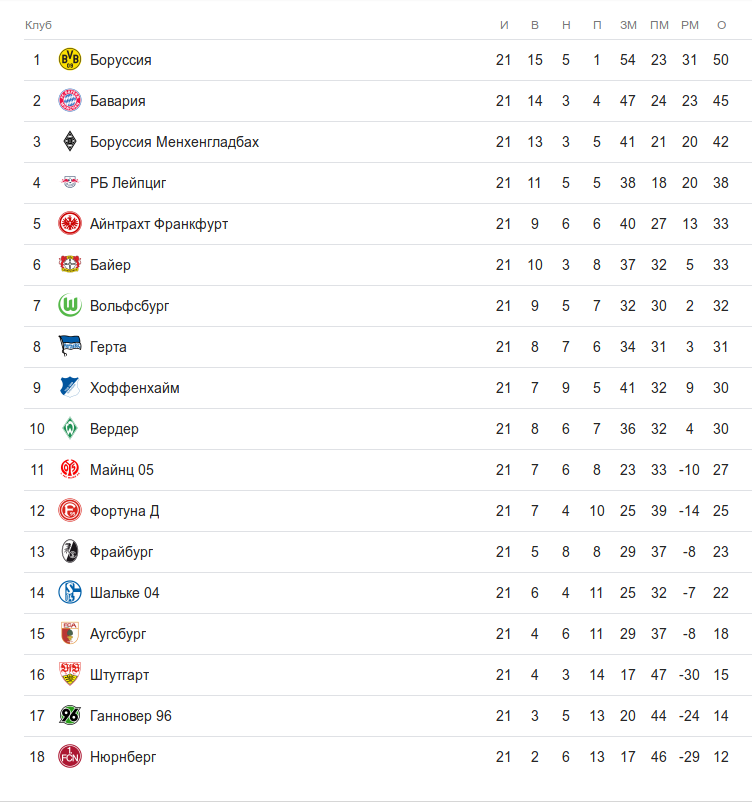The height and width of the screenshot is (802, 752).
Task: Click the Hannover 96 logo
Action: 69,716
